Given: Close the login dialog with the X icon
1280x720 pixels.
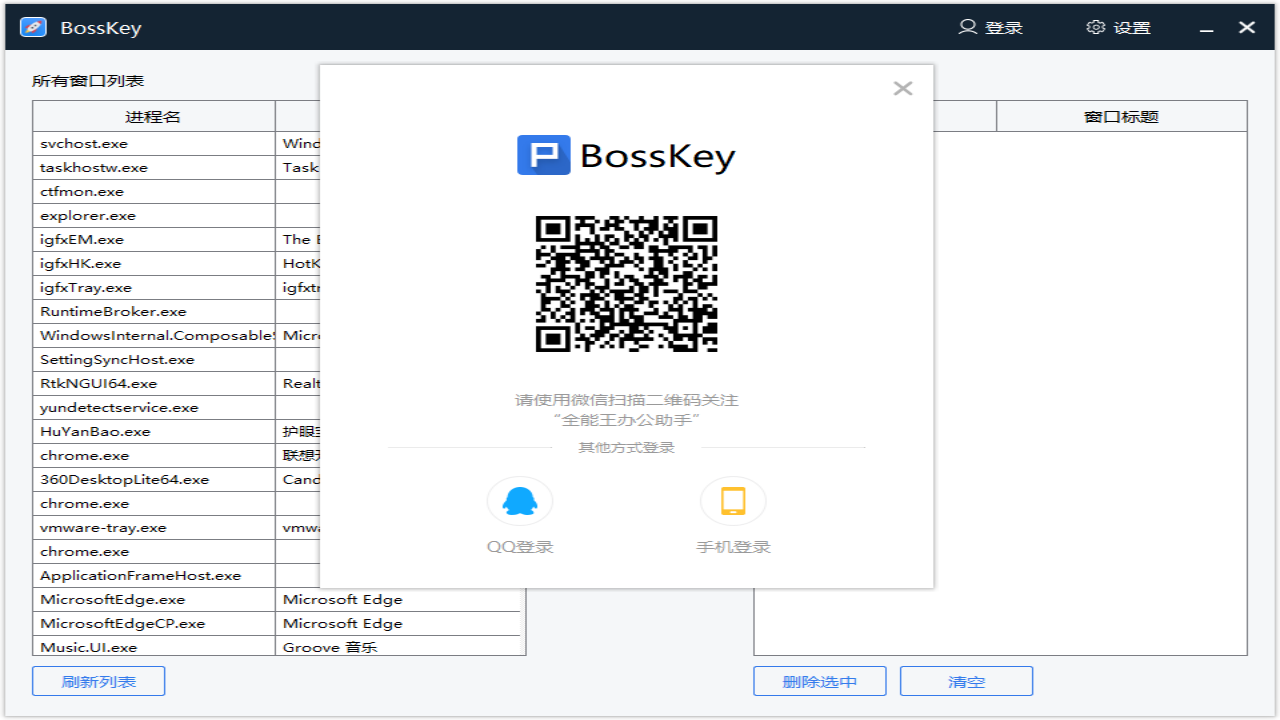Looking at the screenshot, I should 903,88.
